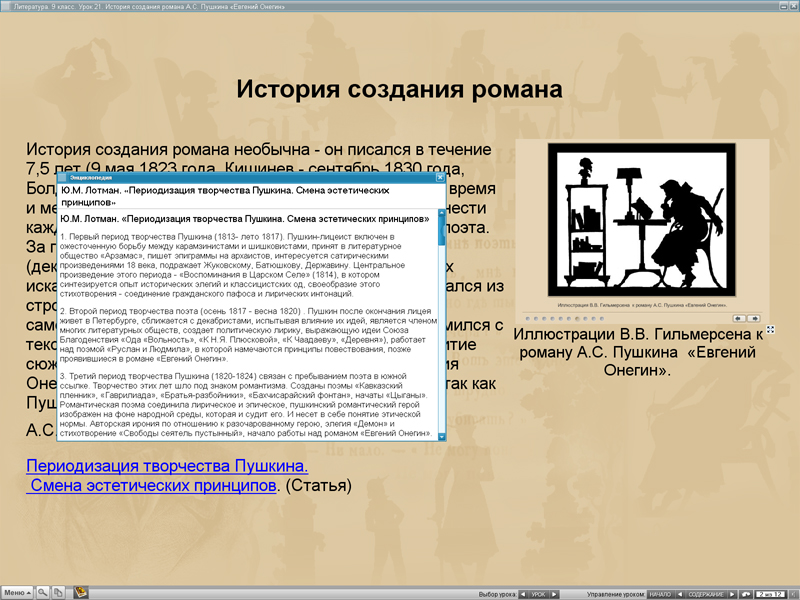Open СОДЕРЖАНИЕ from lesson controls
The image size is (800, 600).
[707, 592]
